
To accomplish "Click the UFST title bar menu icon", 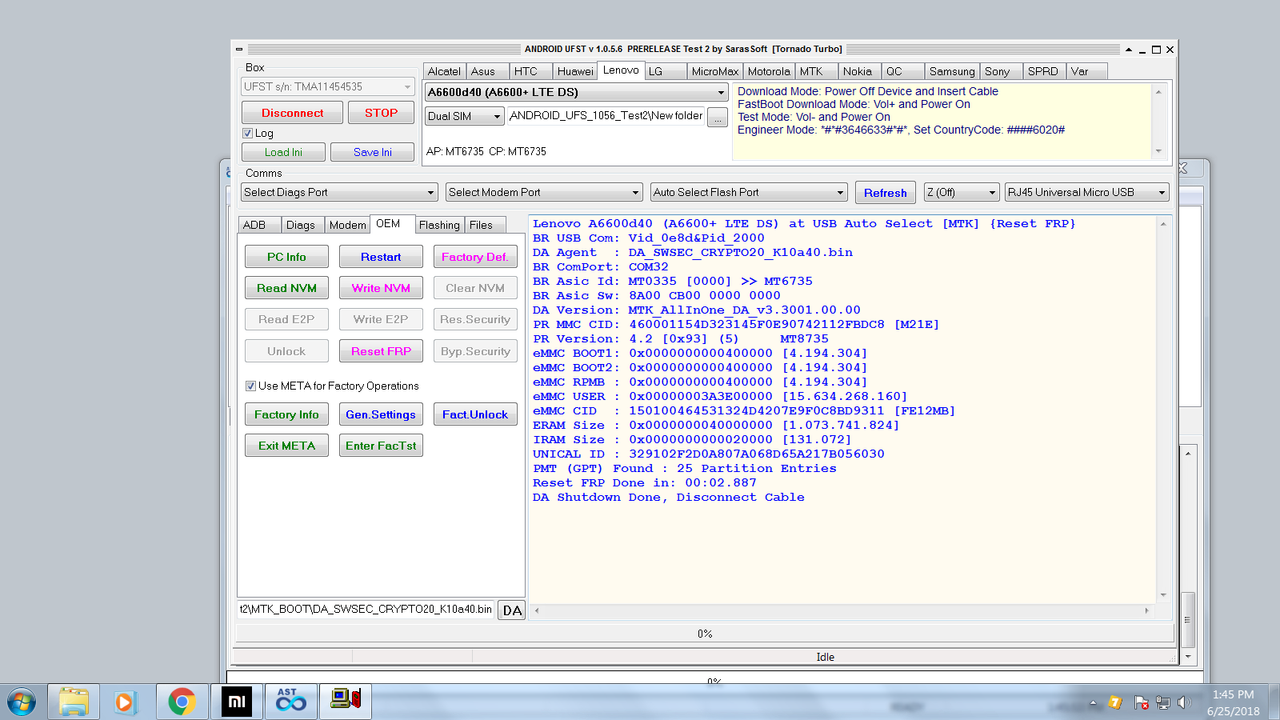I will (x=238, y=49).
